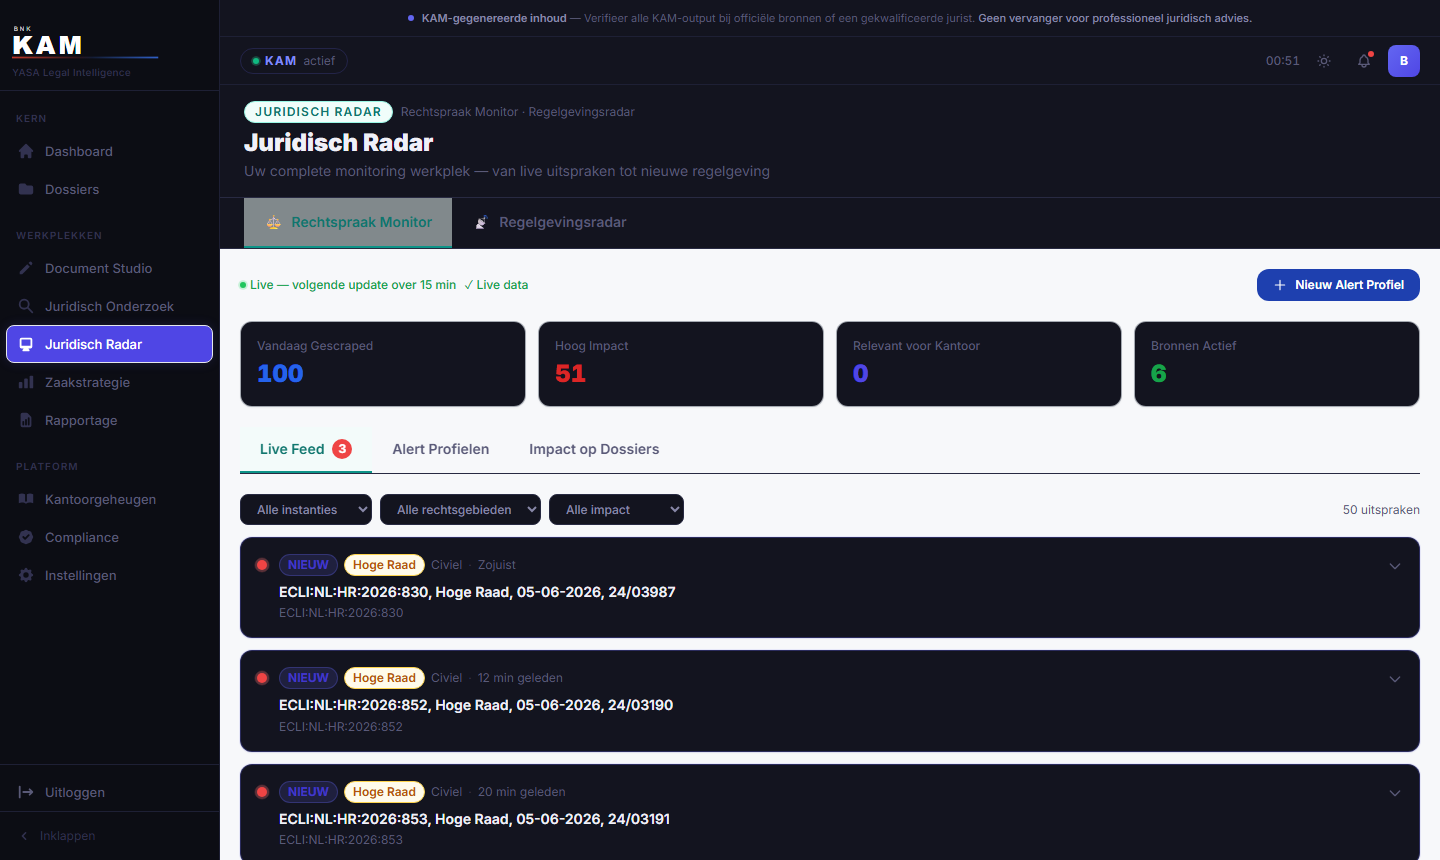Click the KAM actief status pill

point(294,61)
